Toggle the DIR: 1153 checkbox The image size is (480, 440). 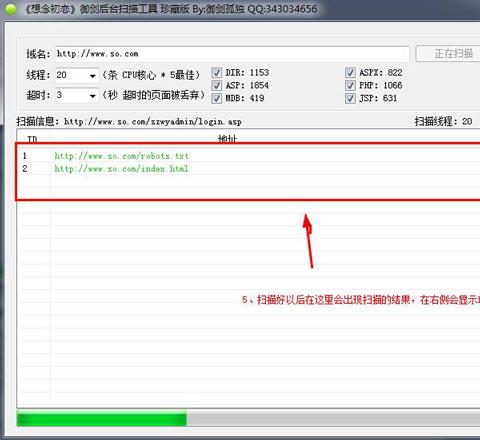tap(217, 73)
